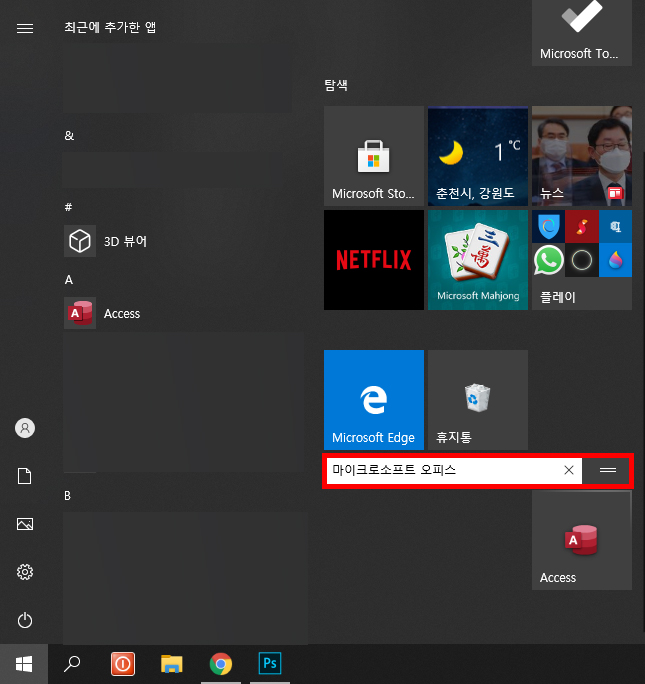The image size is (645, 684).
Task: Open the 플레이 folder tile
Action: pyautogui.click(x=582, y=260)
